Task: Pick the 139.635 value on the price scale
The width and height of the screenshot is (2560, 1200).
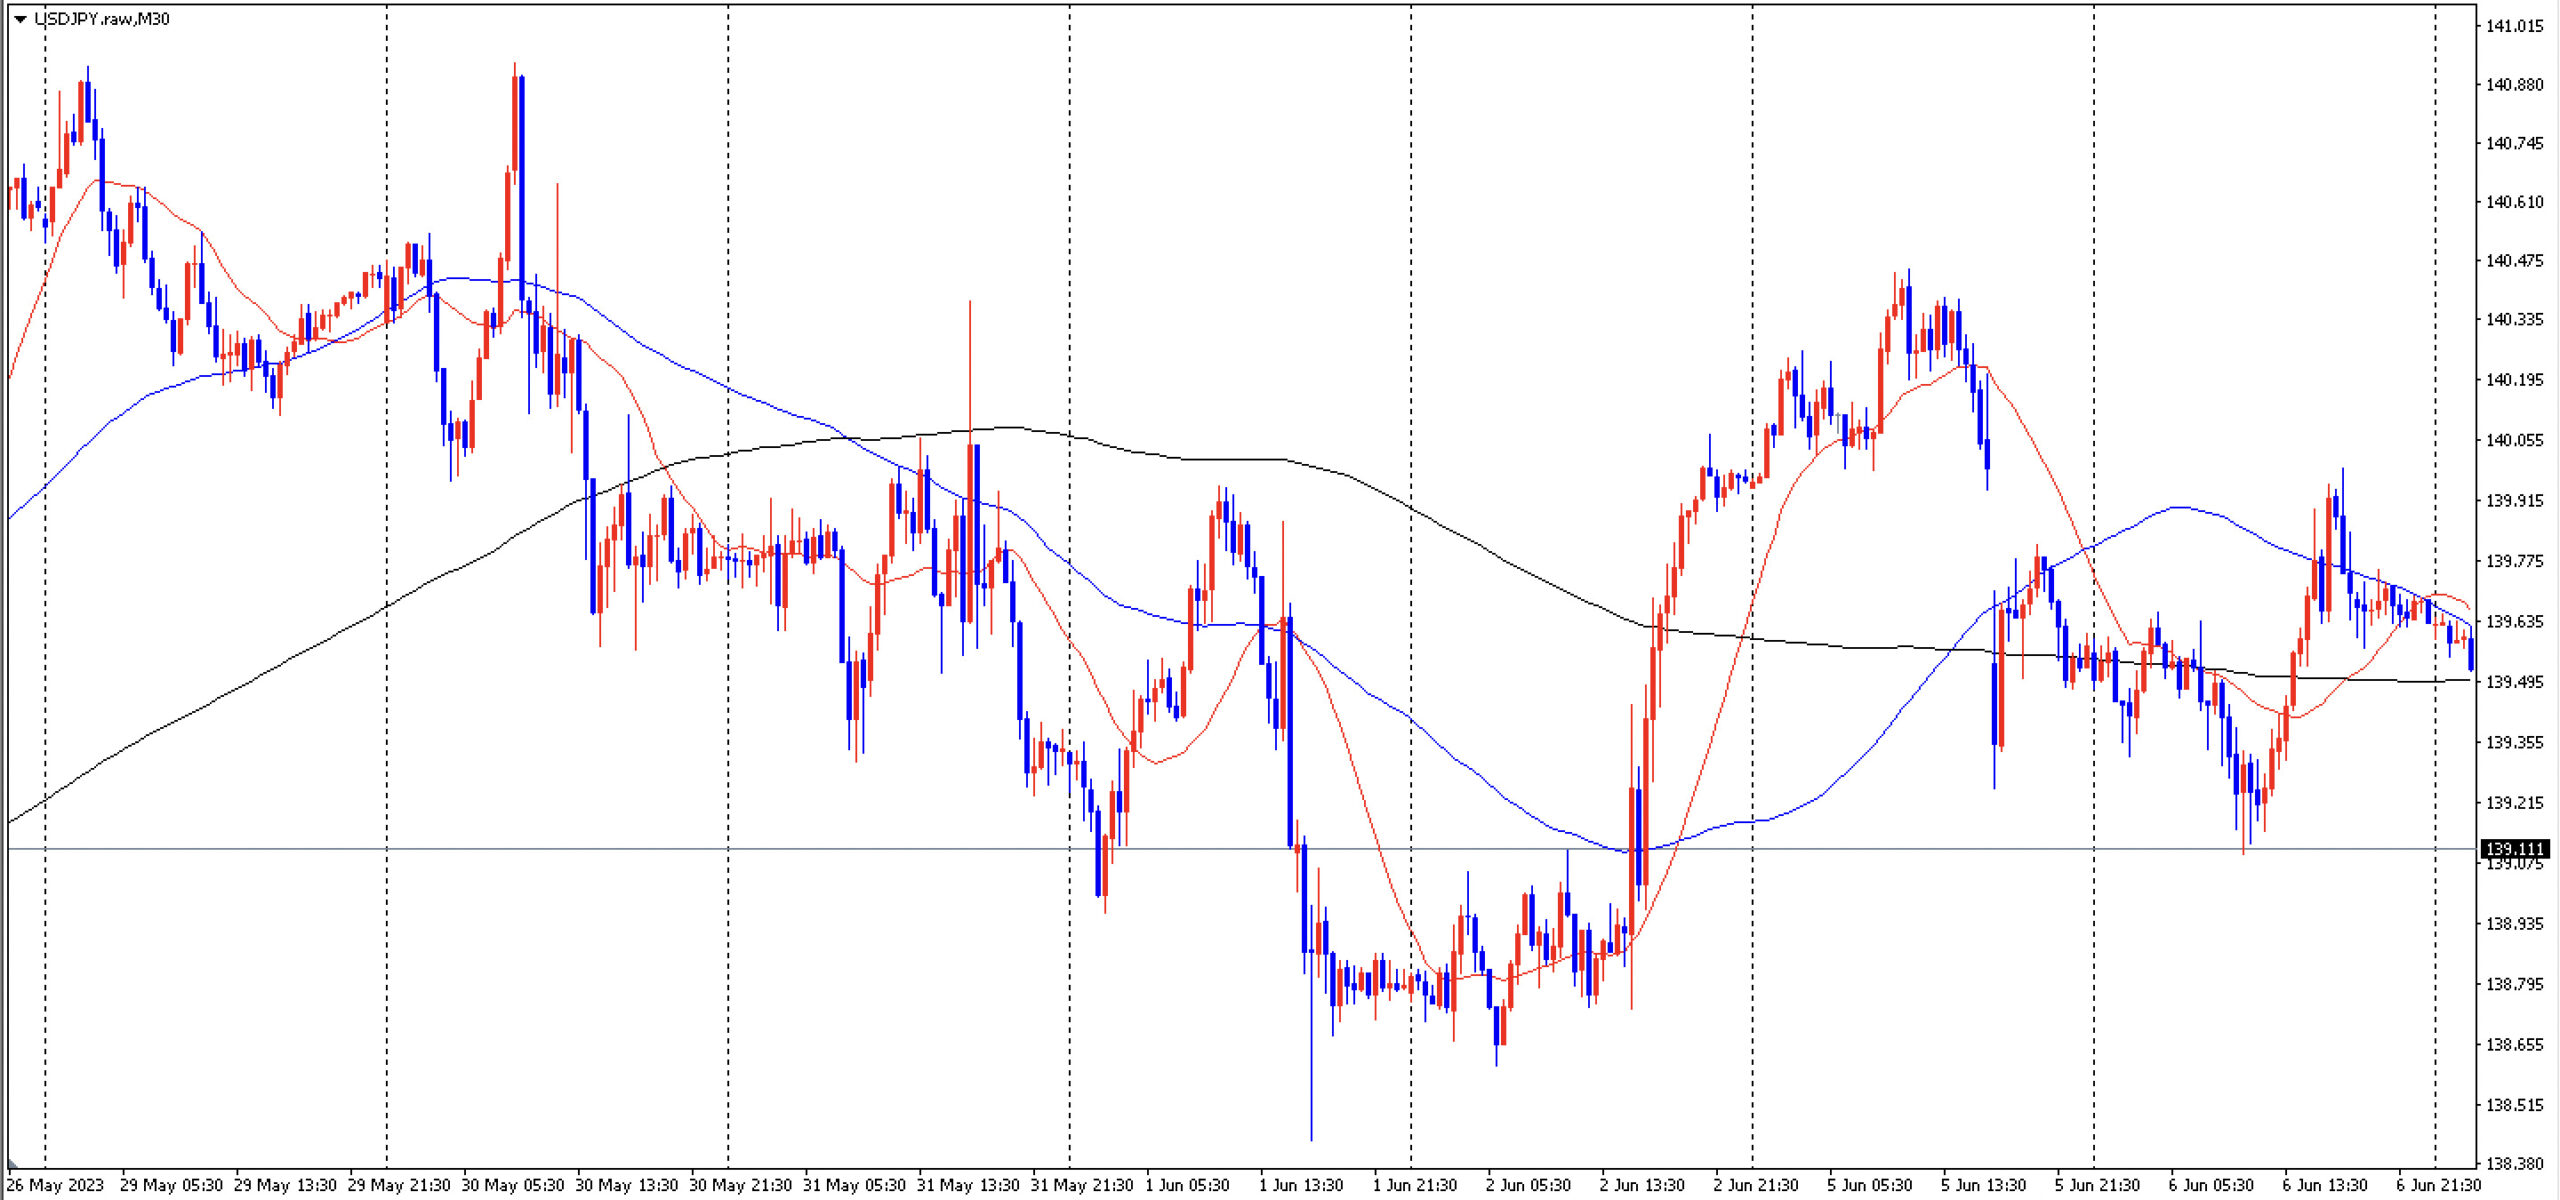Action: pyautogui.click(x=2514, y=622)
